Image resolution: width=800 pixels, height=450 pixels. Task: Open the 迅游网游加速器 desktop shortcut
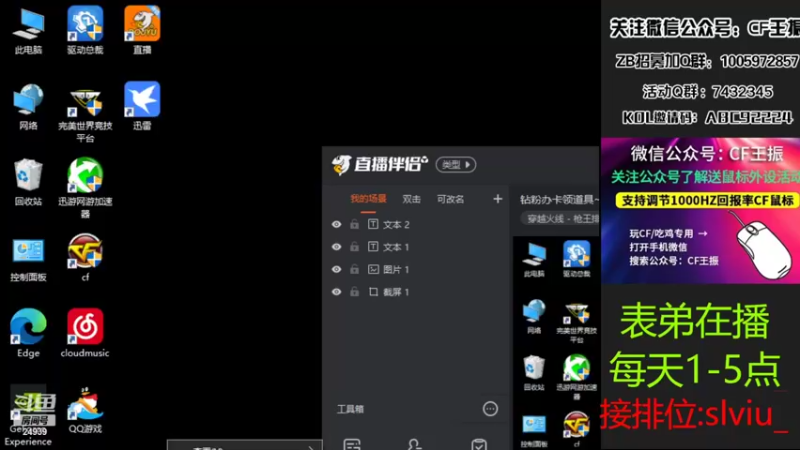(85, 188)
